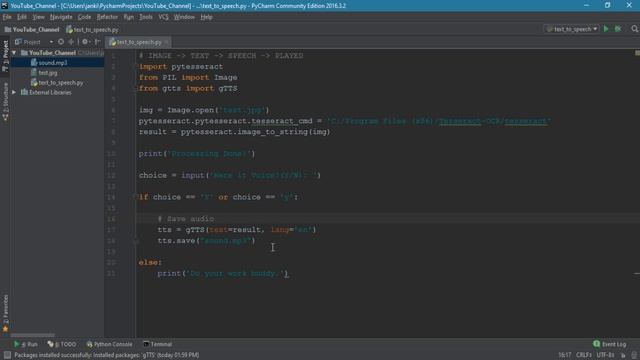Select test.jpg in the project tree
Screen dimensions: 640x360
(48, 73)
